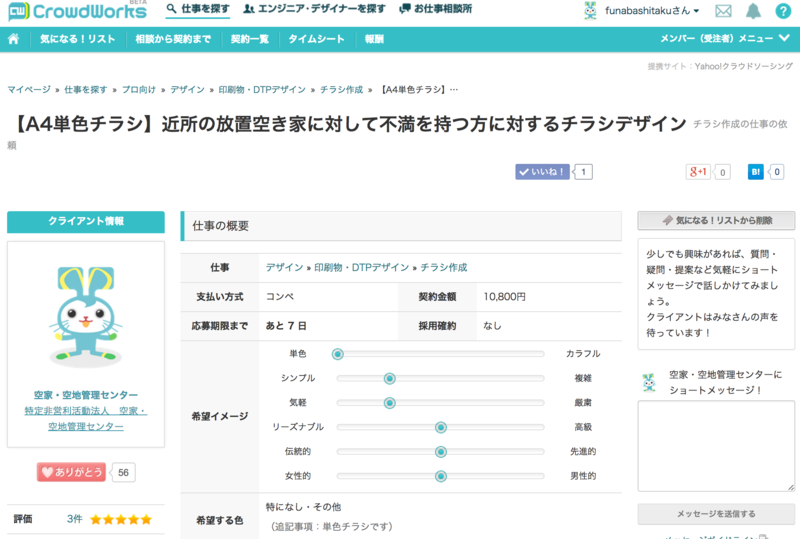The image size is (800, 539).
Task: Click the short message text area
Action: click(716, 446)
